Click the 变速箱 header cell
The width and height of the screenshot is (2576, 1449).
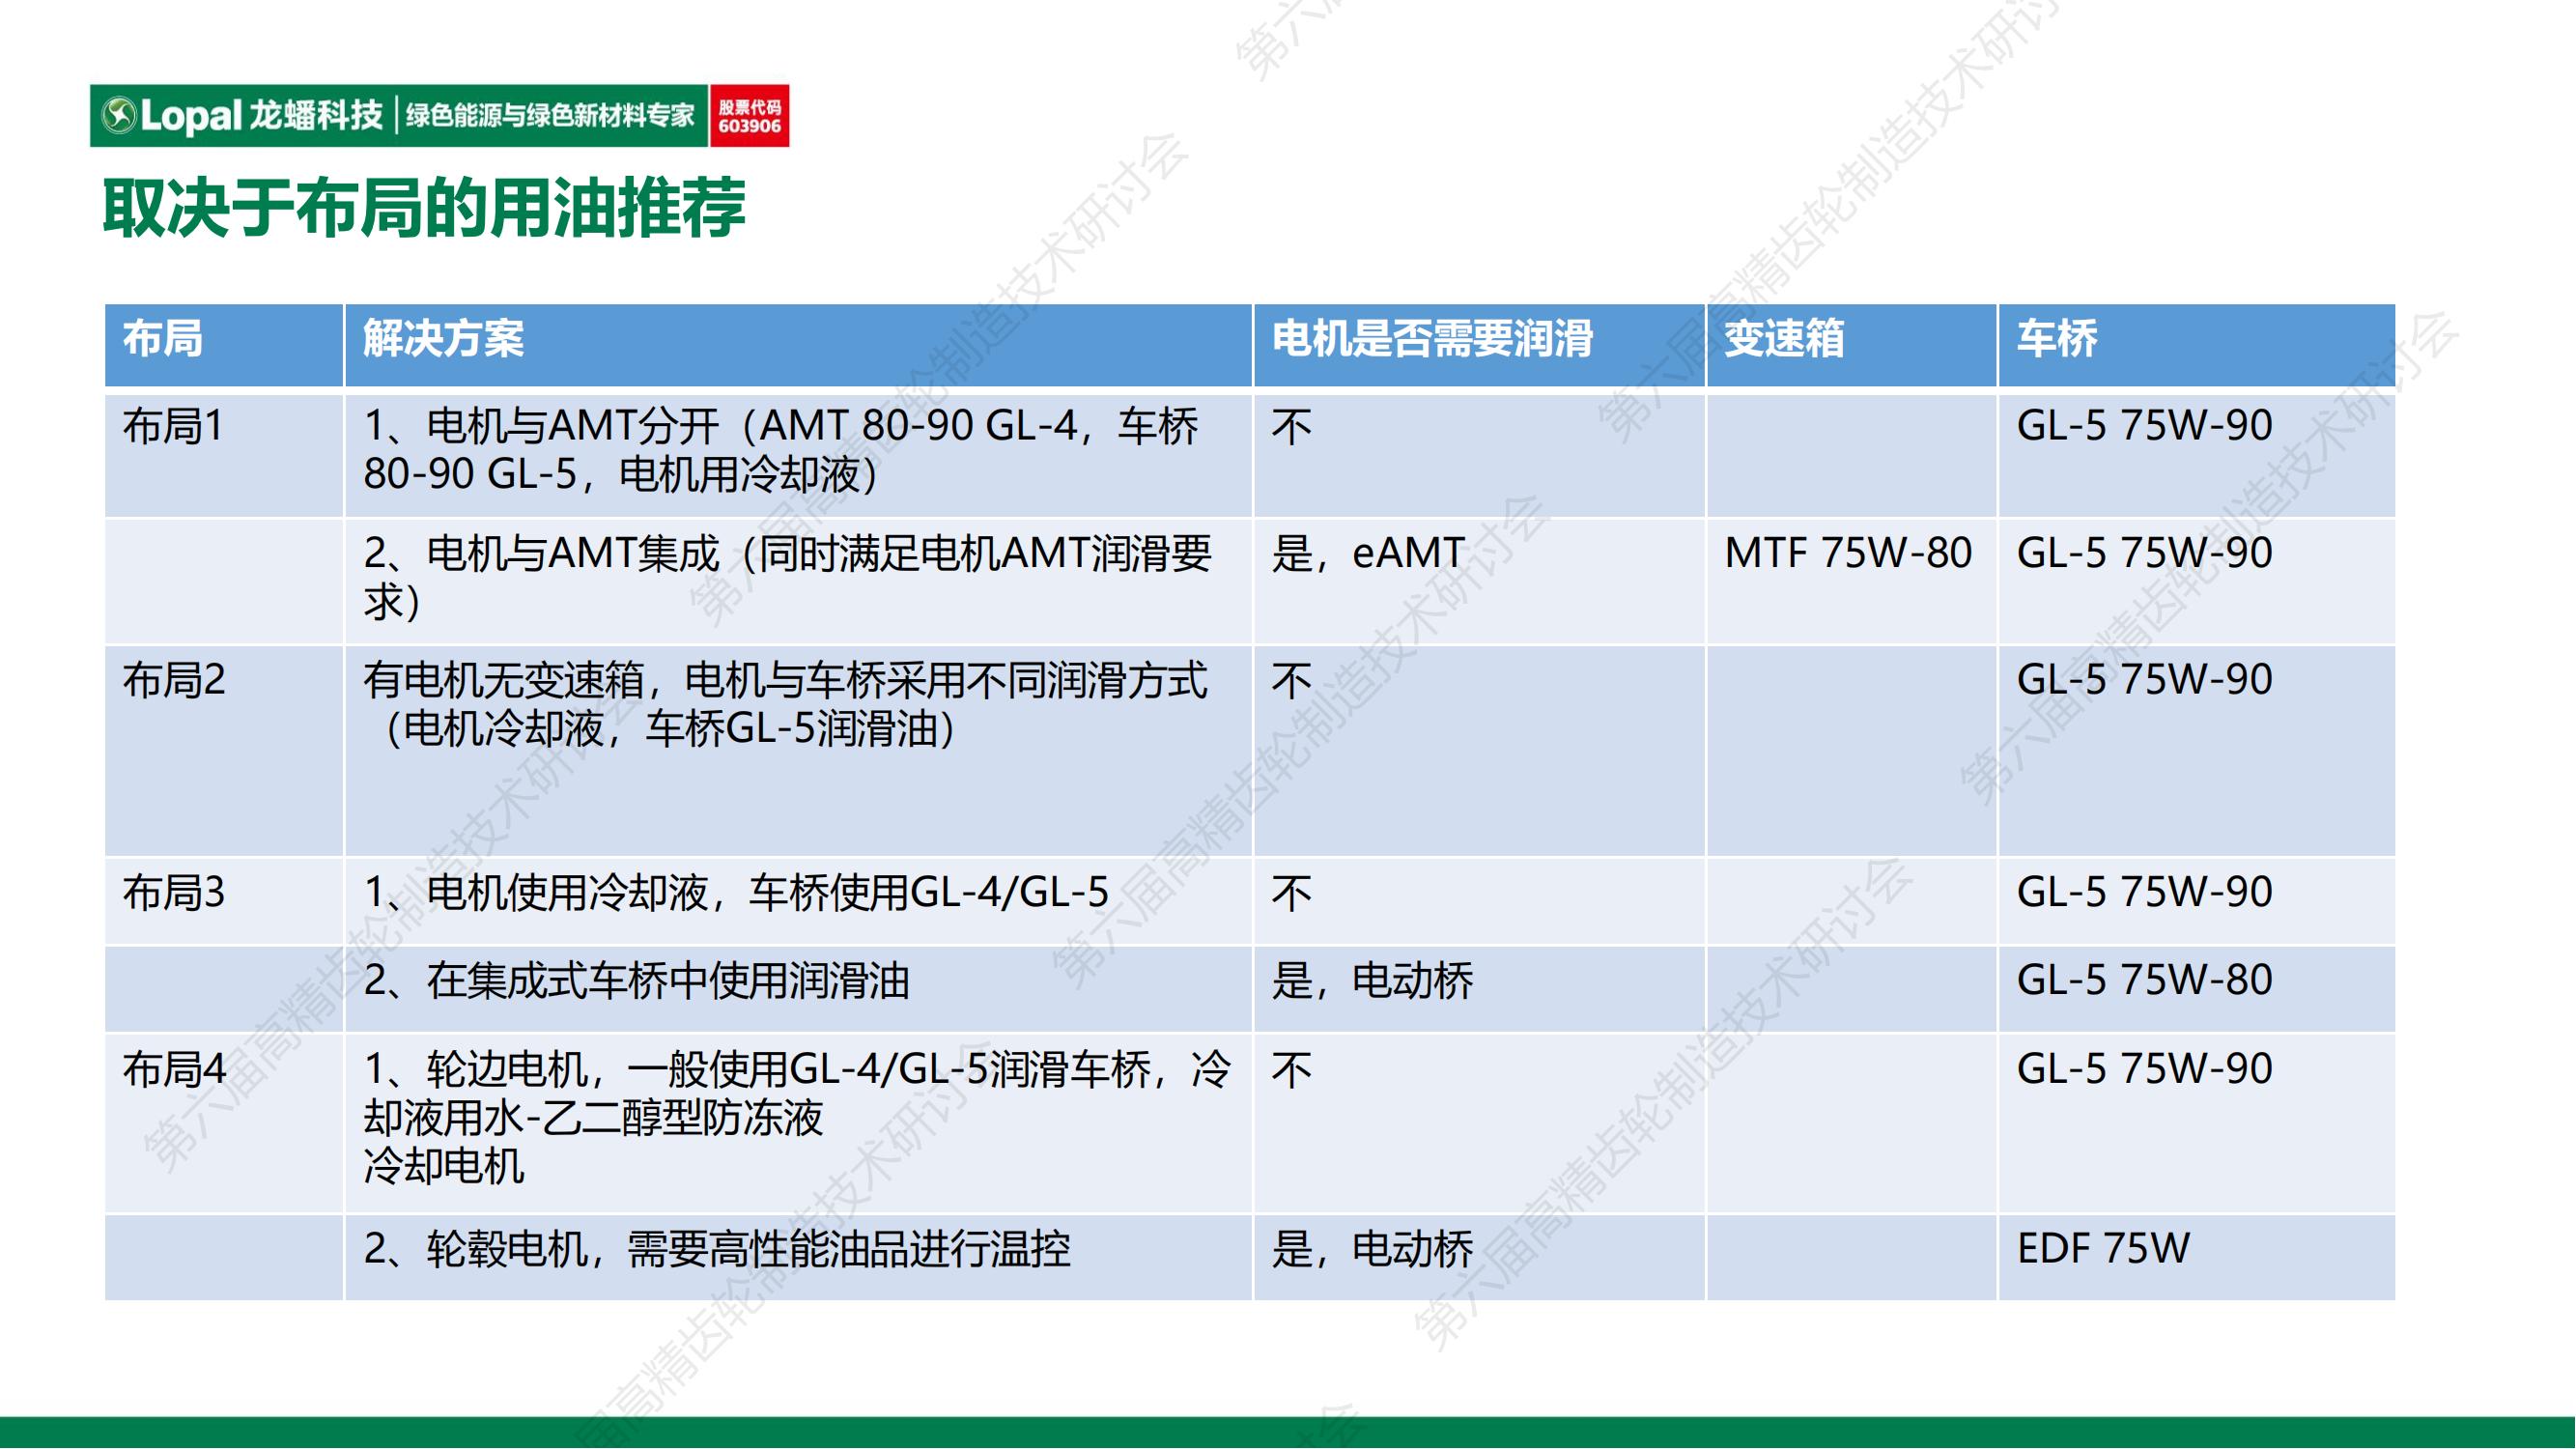click(x=1783, y=339)
